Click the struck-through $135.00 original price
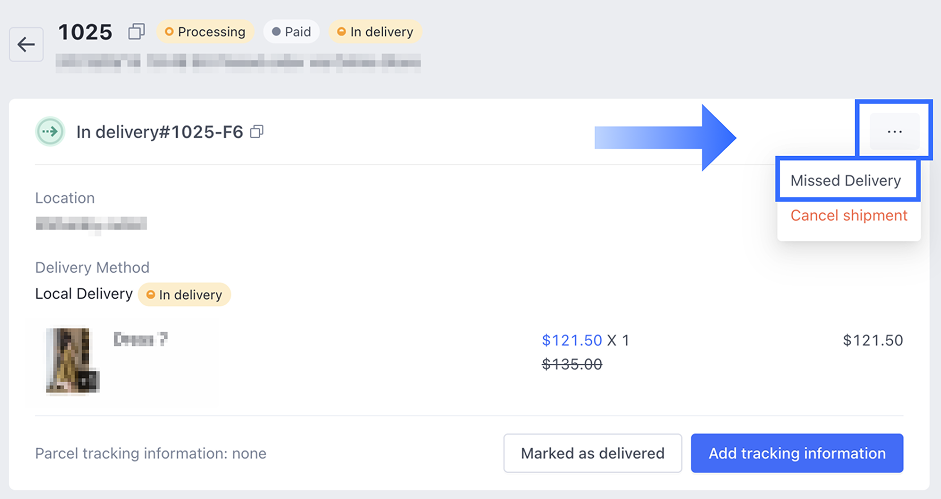The width and height of the screenshot is (941, 499). [x=572, y=365]
